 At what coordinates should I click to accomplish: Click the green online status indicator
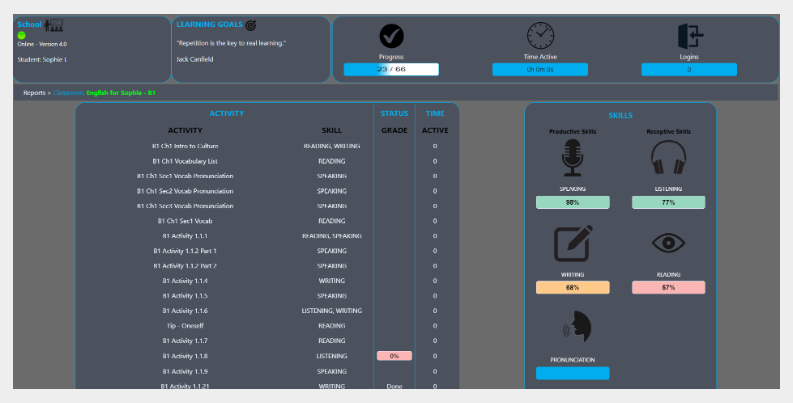tap(22, 35)
